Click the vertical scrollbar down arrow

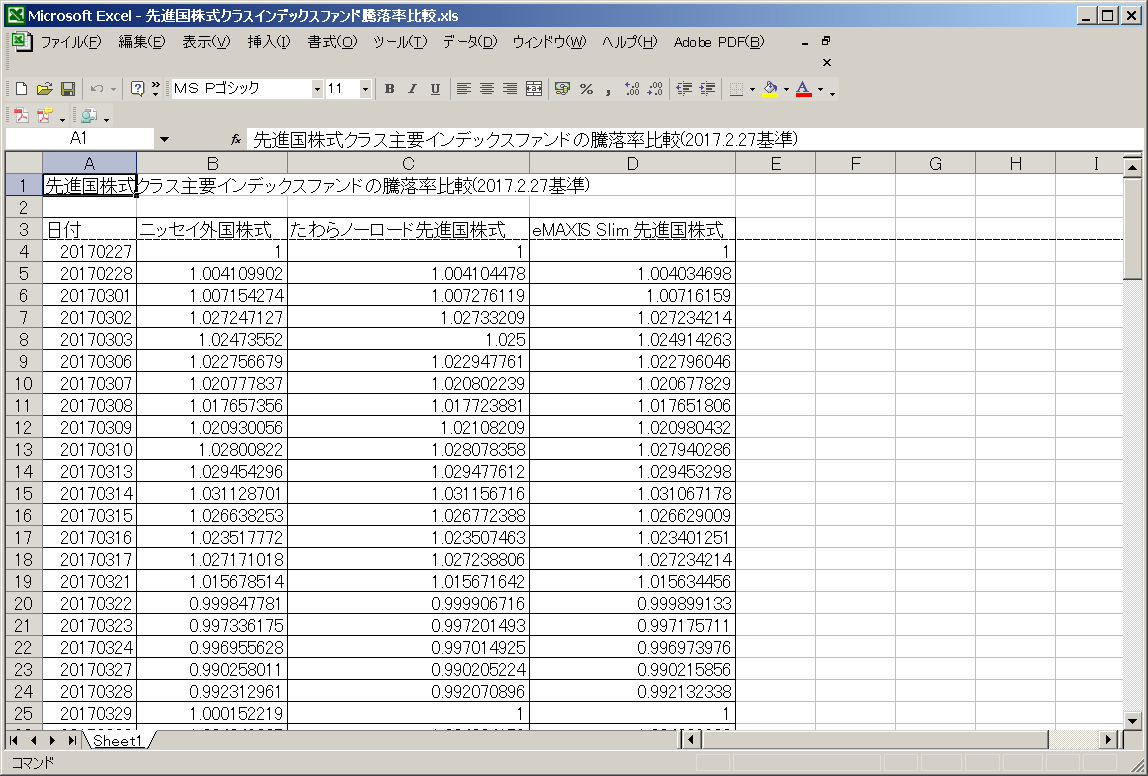pos(1132,720)
